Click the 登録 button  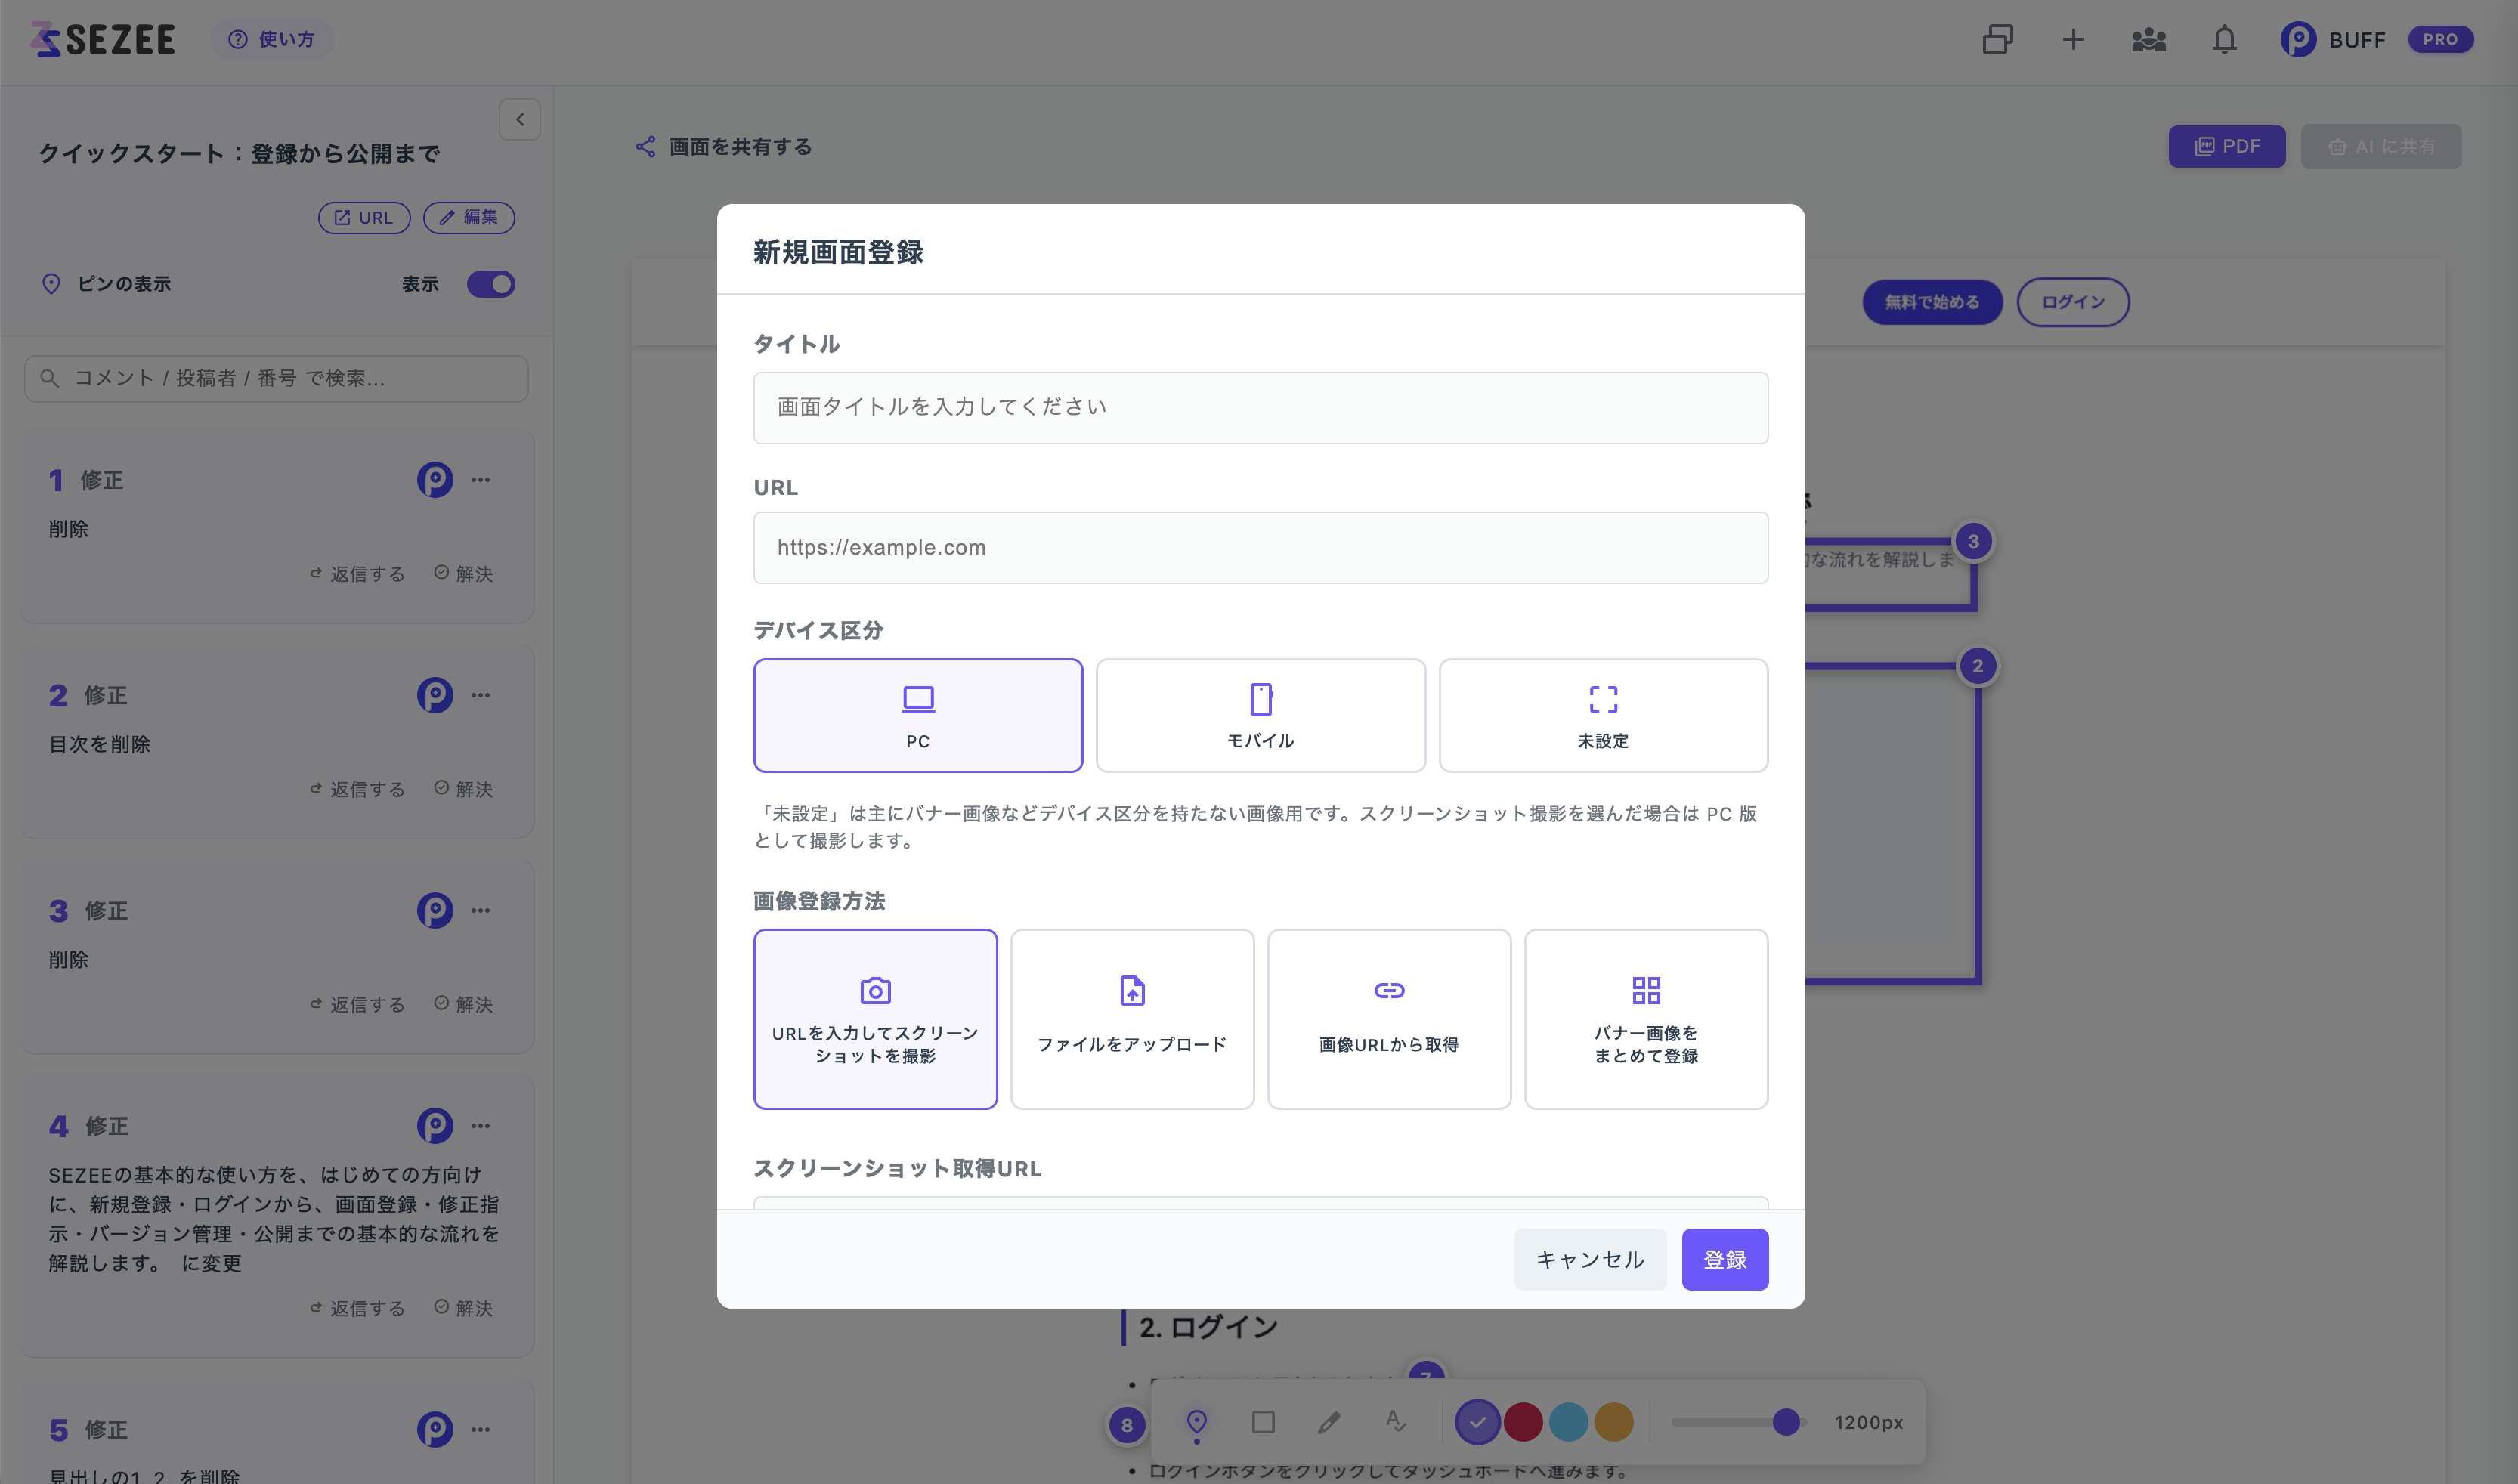click(1725, 1260)
